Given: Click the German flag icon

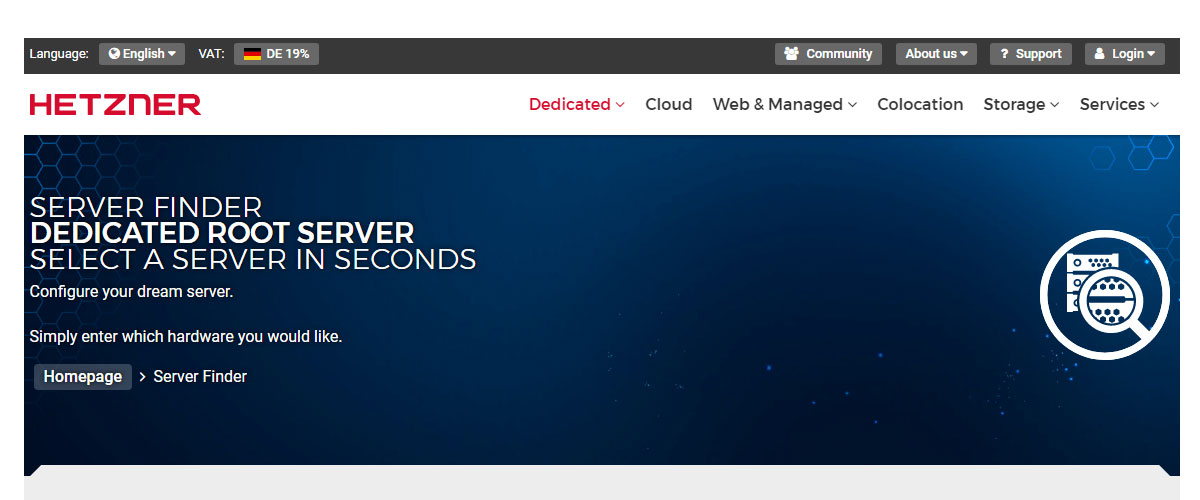Looking at the screenshot, I should [252, 54].
